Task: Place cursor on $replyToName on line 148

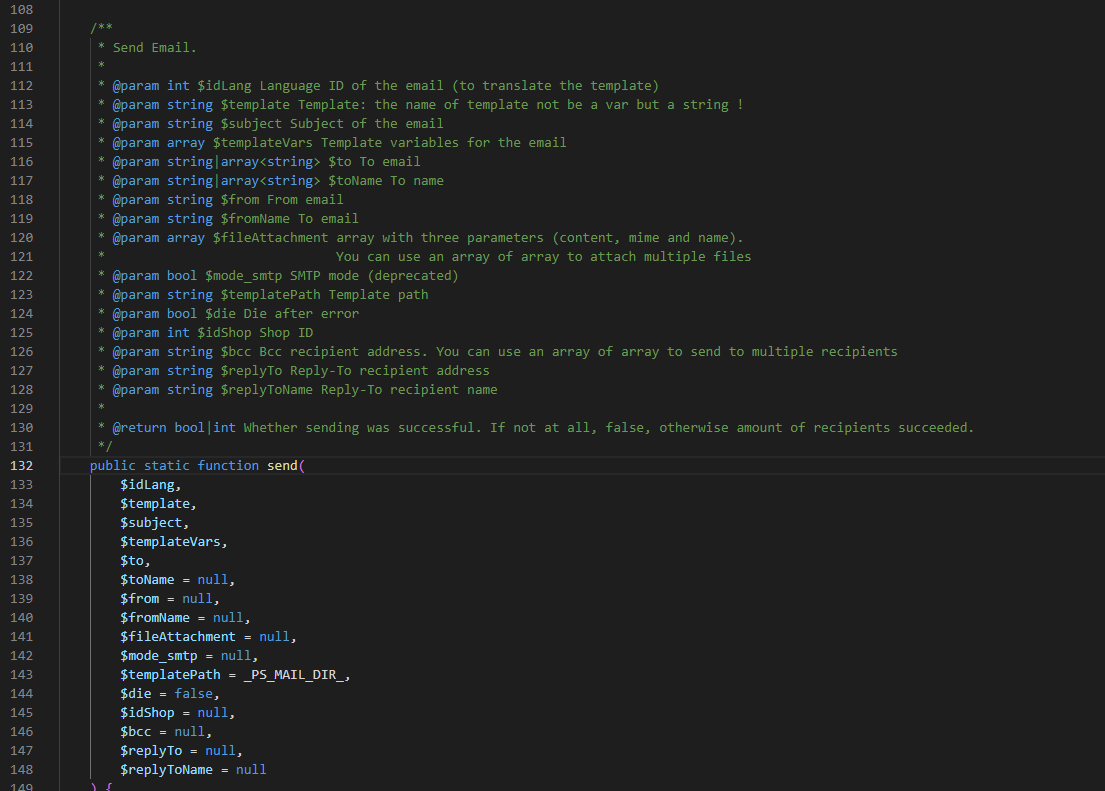Action: [166, 770]
